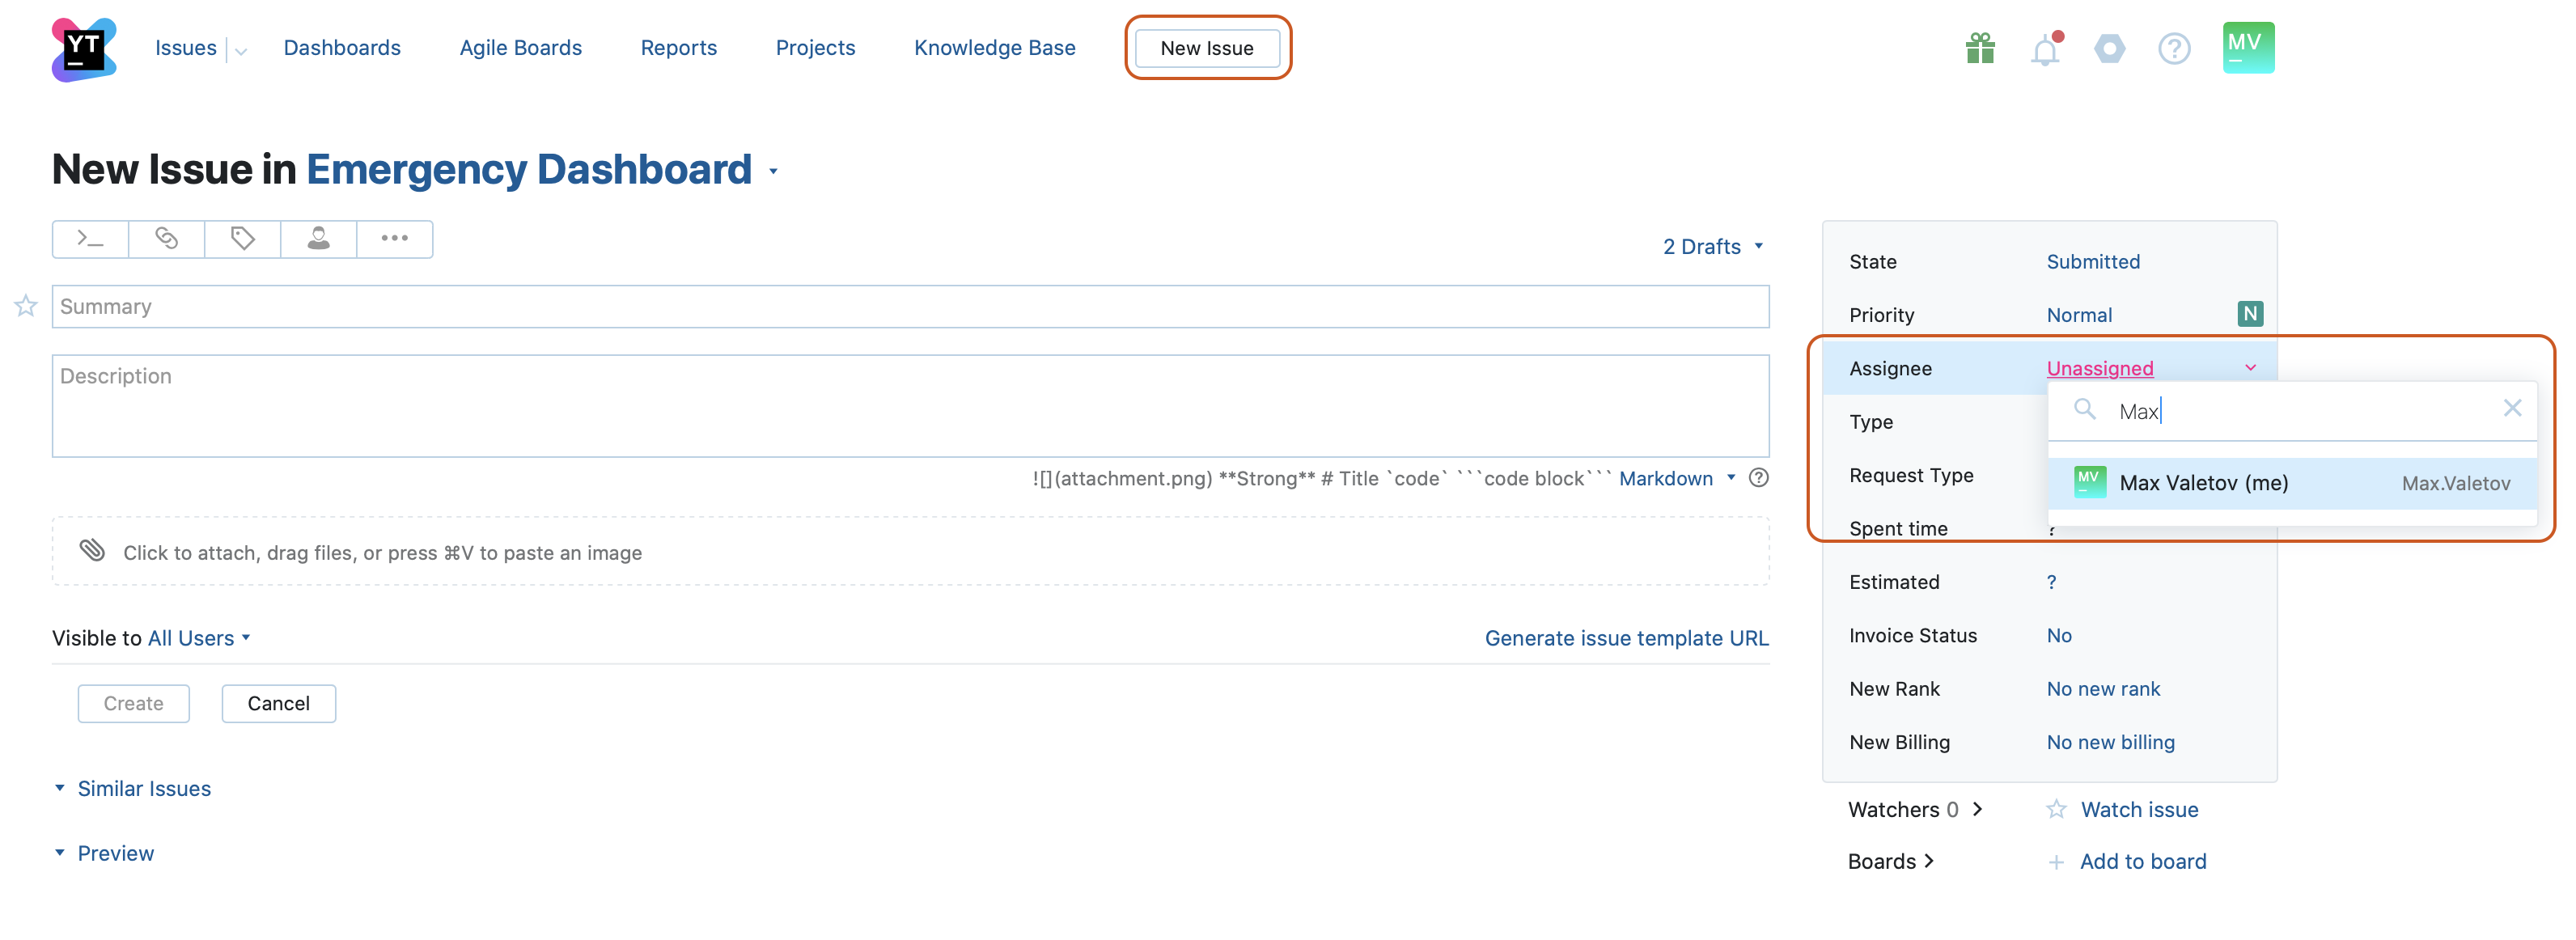Click the Add to board link
2576x940 pixels.
click(2143, 862)
